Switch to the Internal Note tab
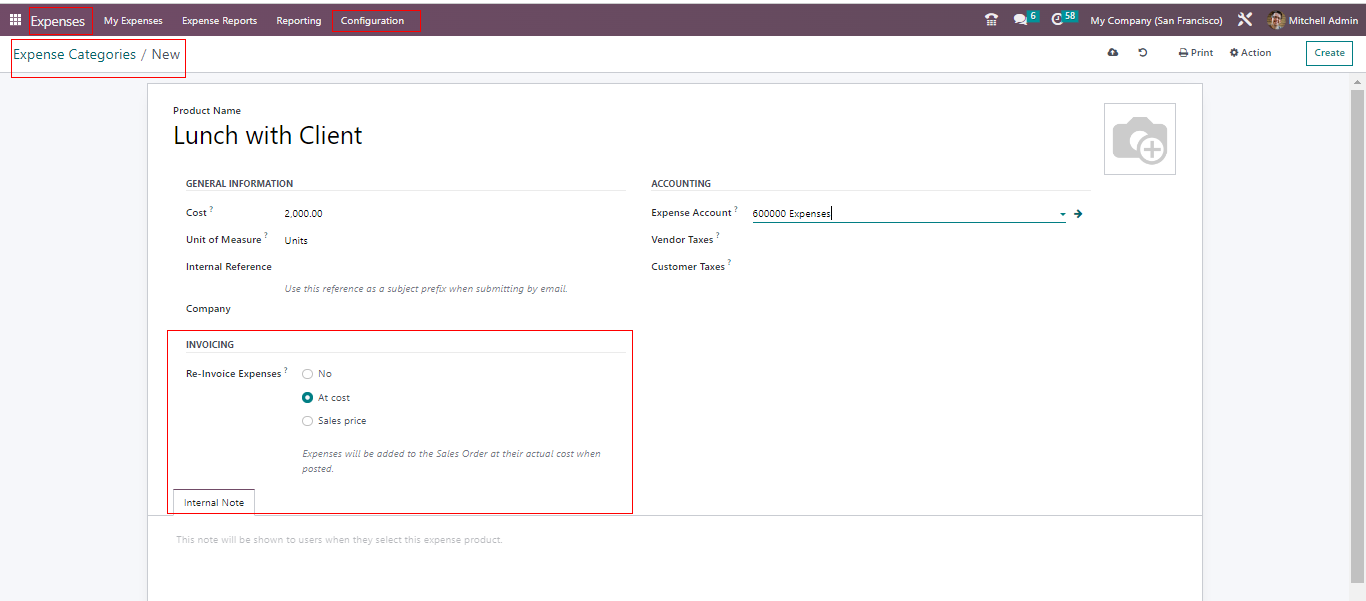 tap(214, 502)
